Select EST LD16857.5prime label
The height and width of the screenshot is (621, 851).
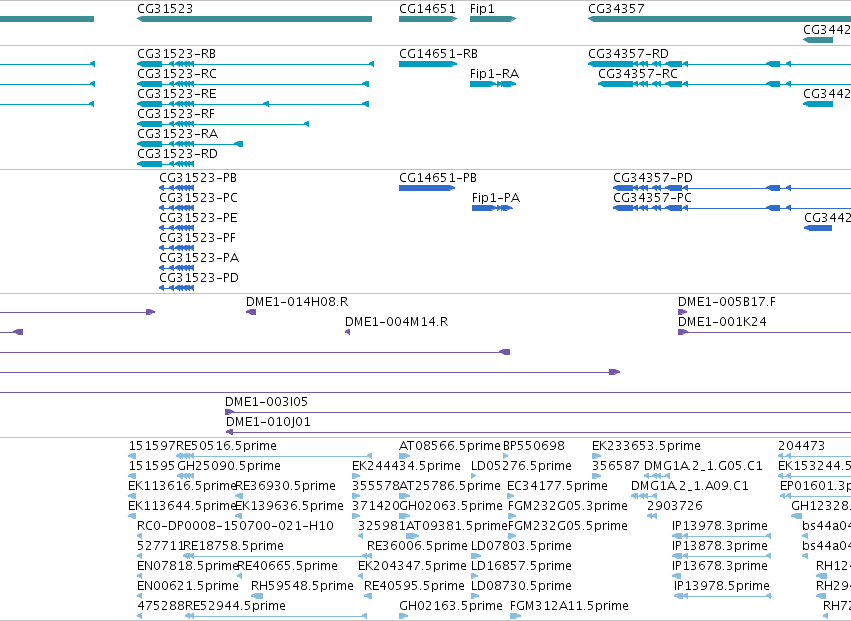coord(521,566)
